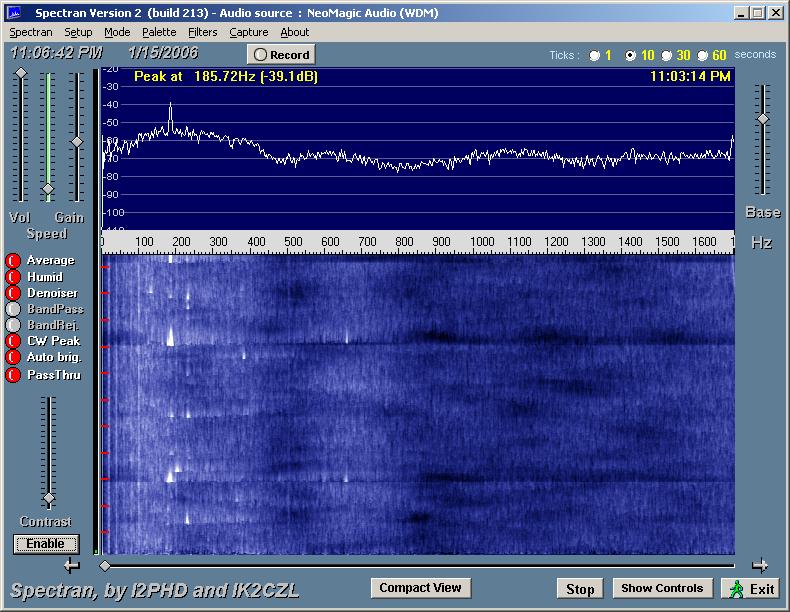Close the Spectran window

[x=775, y=13]
